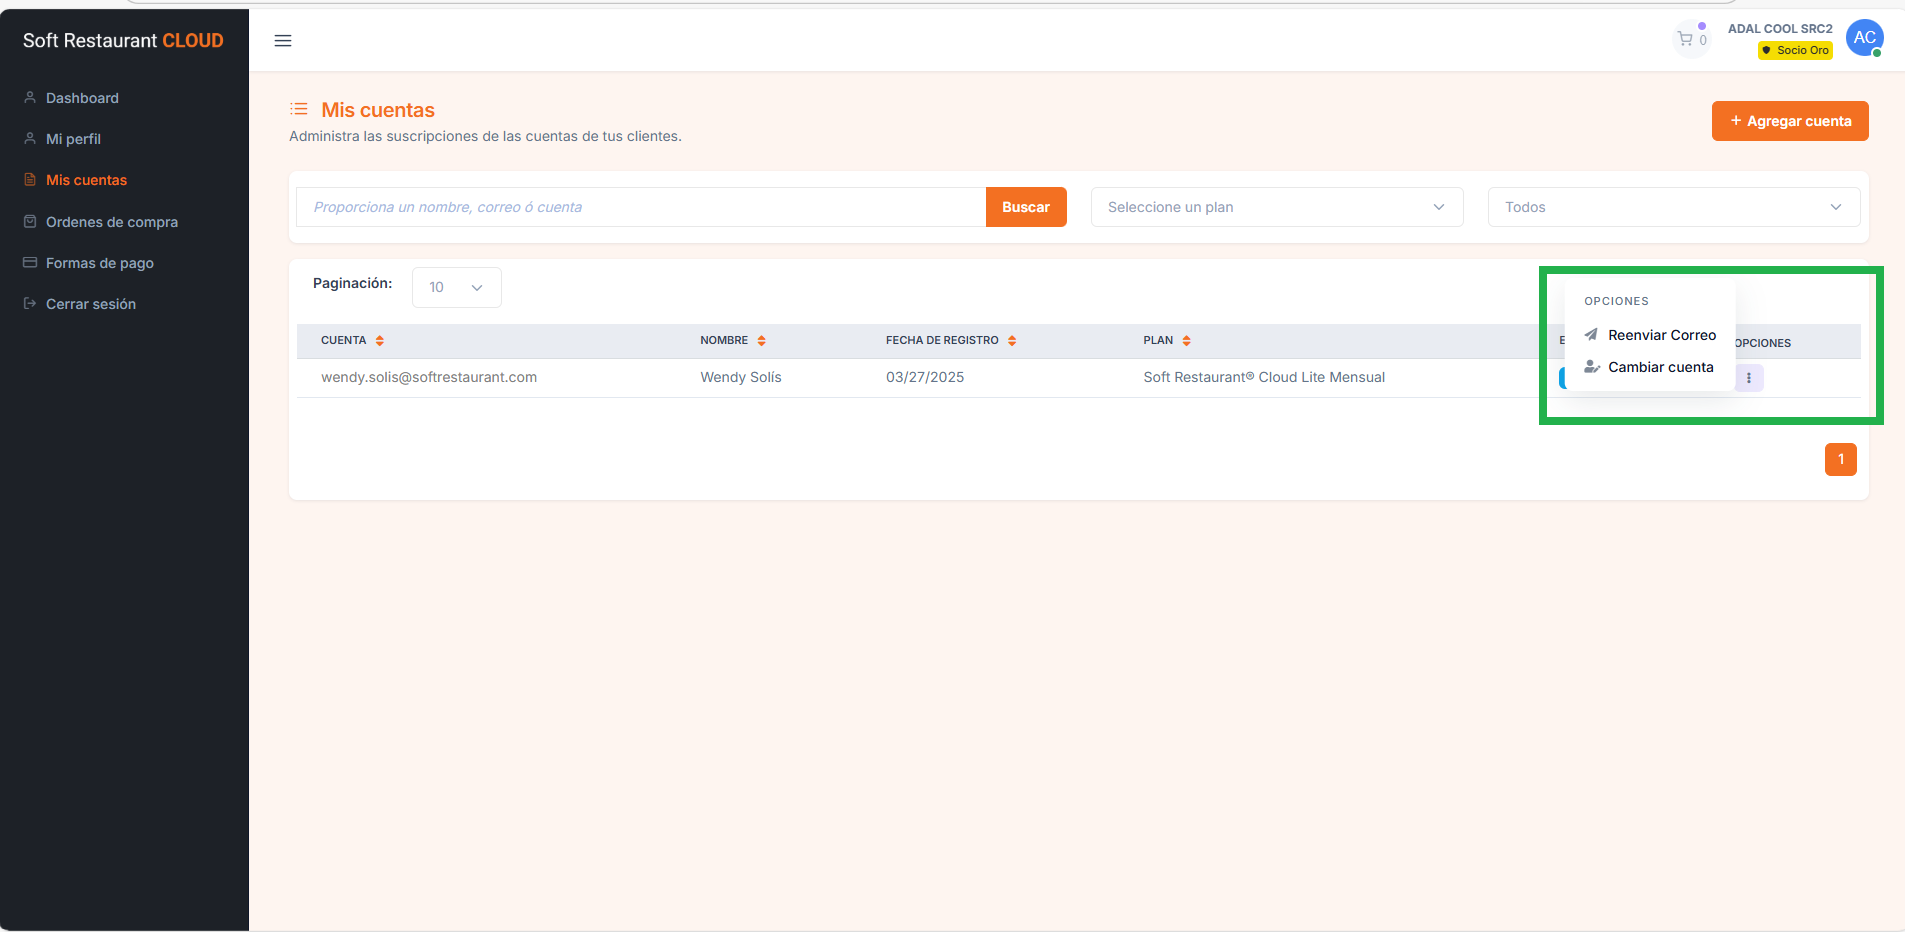
Task: Select Mis cuentas in sidebar
Action: [x=86, y=180]
